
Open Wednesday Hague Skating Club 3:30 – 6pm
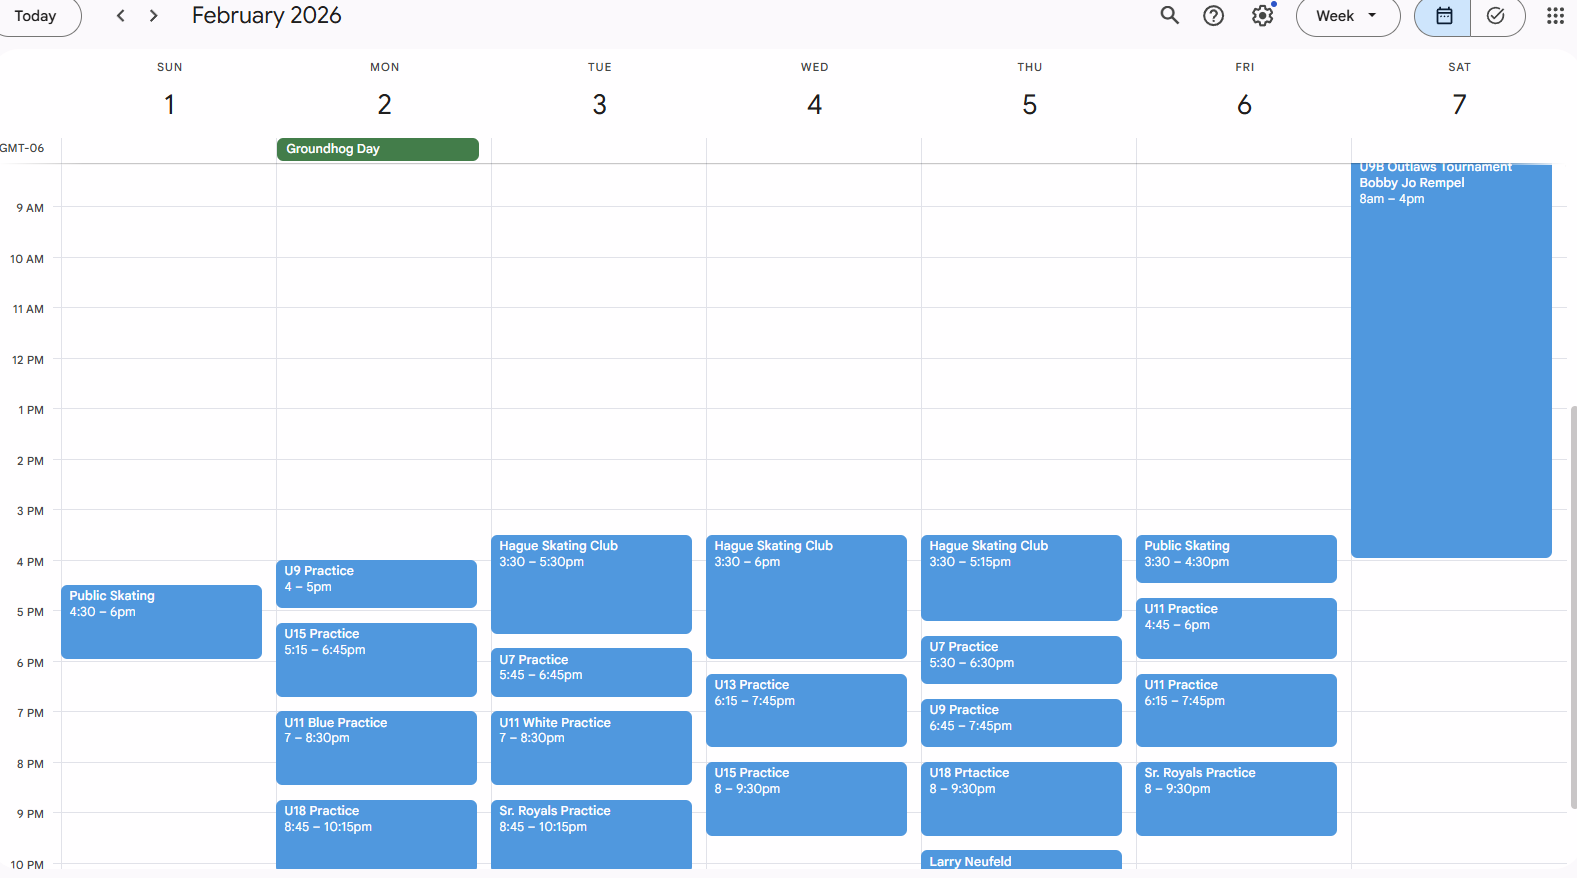tap(806, 597)
